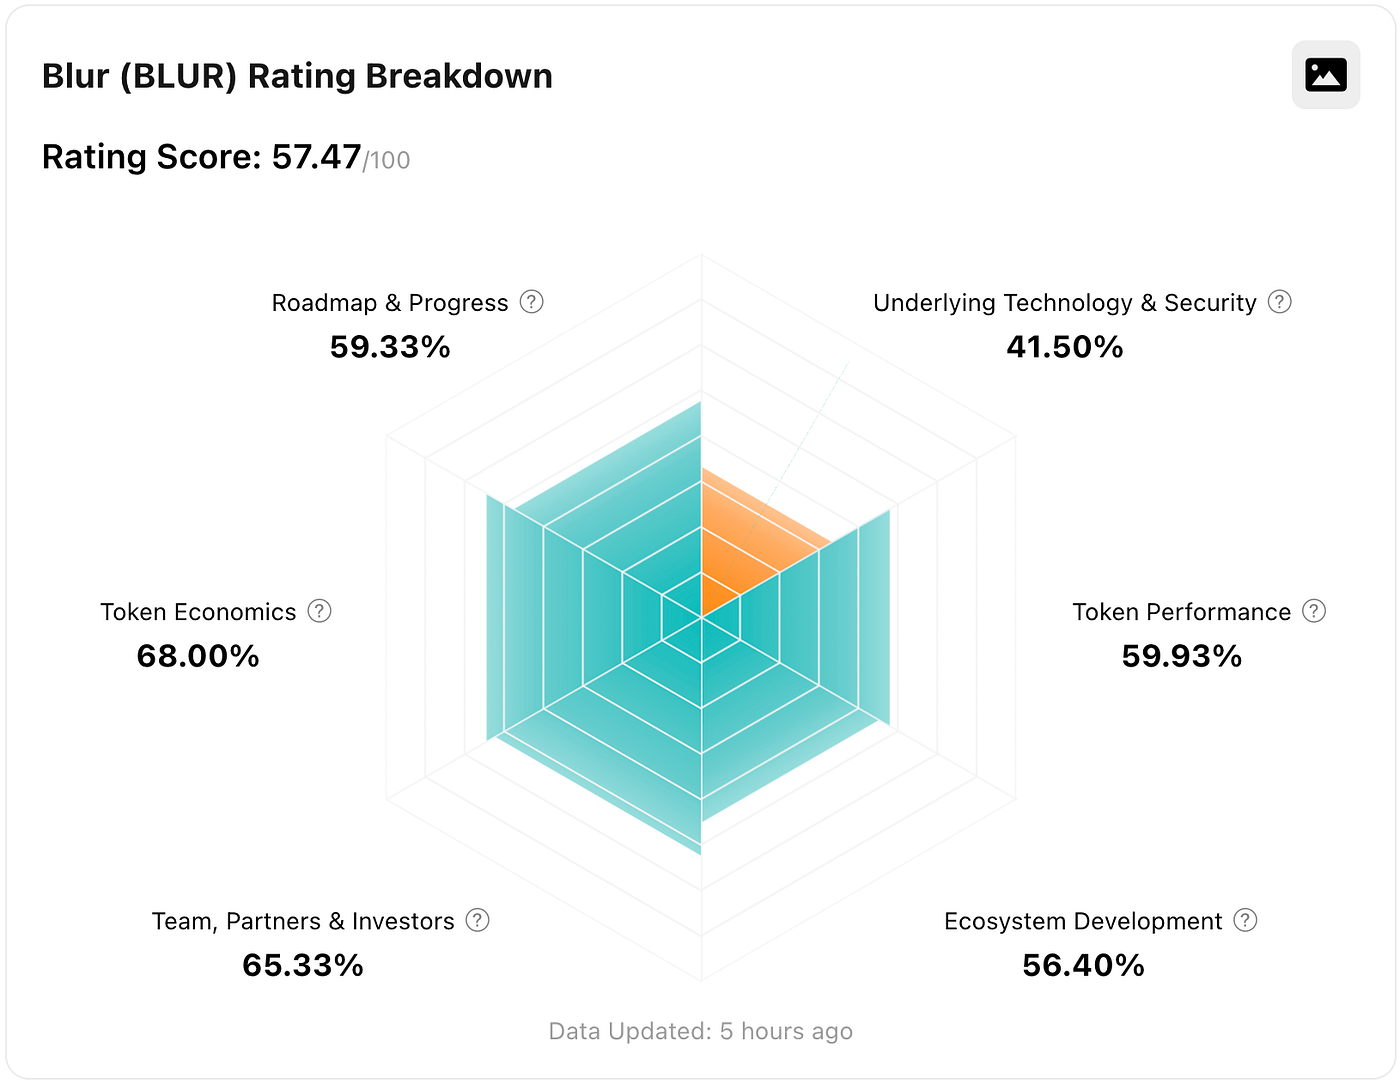Click the Underlying Technology & Security label
The width and height of the screenshot is (1400, 1084).
pyautogui.click(x=1064, y=302)
